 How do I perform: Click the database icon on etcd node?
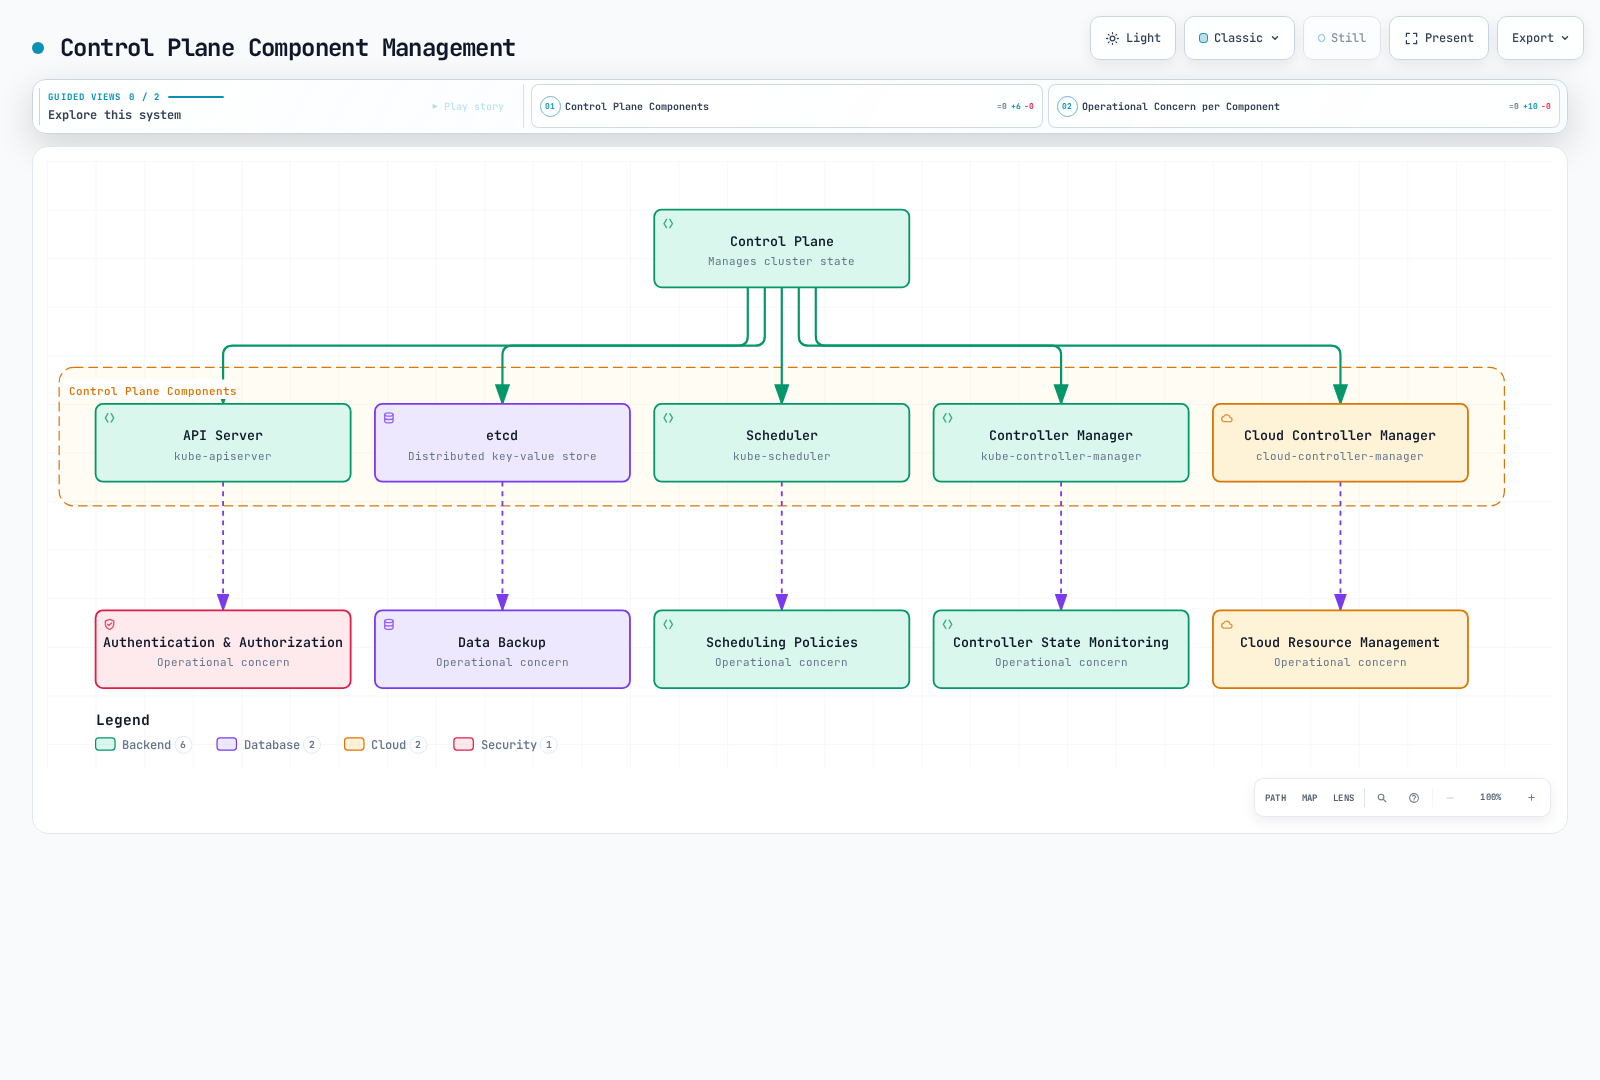(x=389, y=418)
